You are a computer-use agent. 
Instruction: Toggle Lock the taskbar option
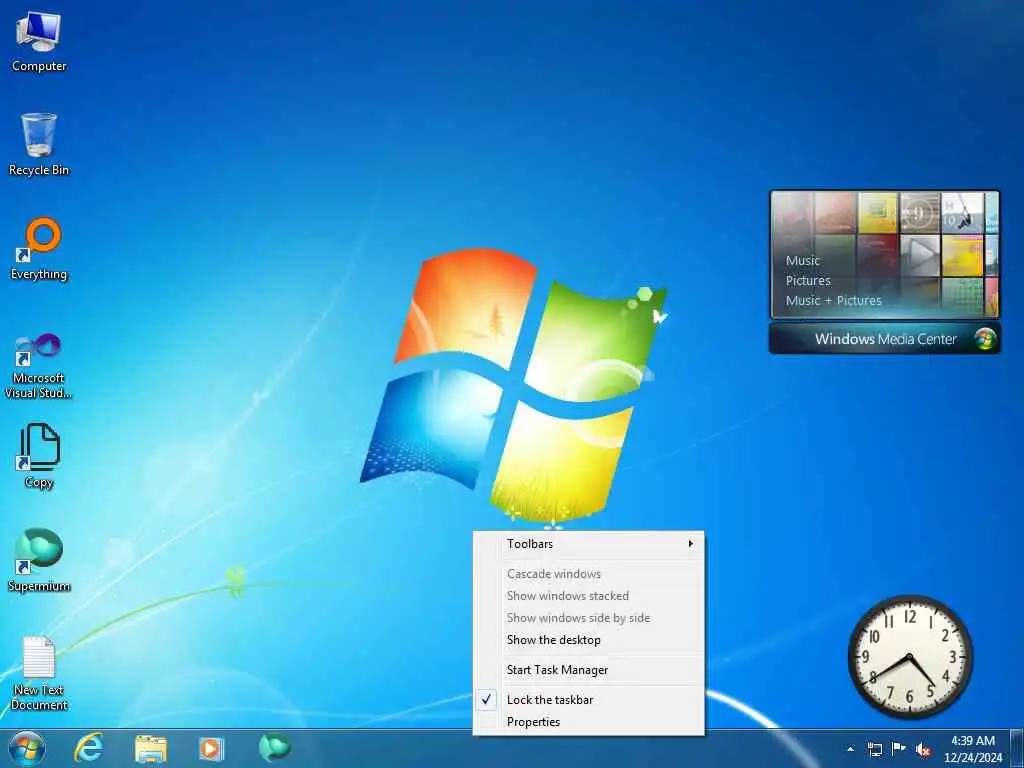[x=589, y=699]
